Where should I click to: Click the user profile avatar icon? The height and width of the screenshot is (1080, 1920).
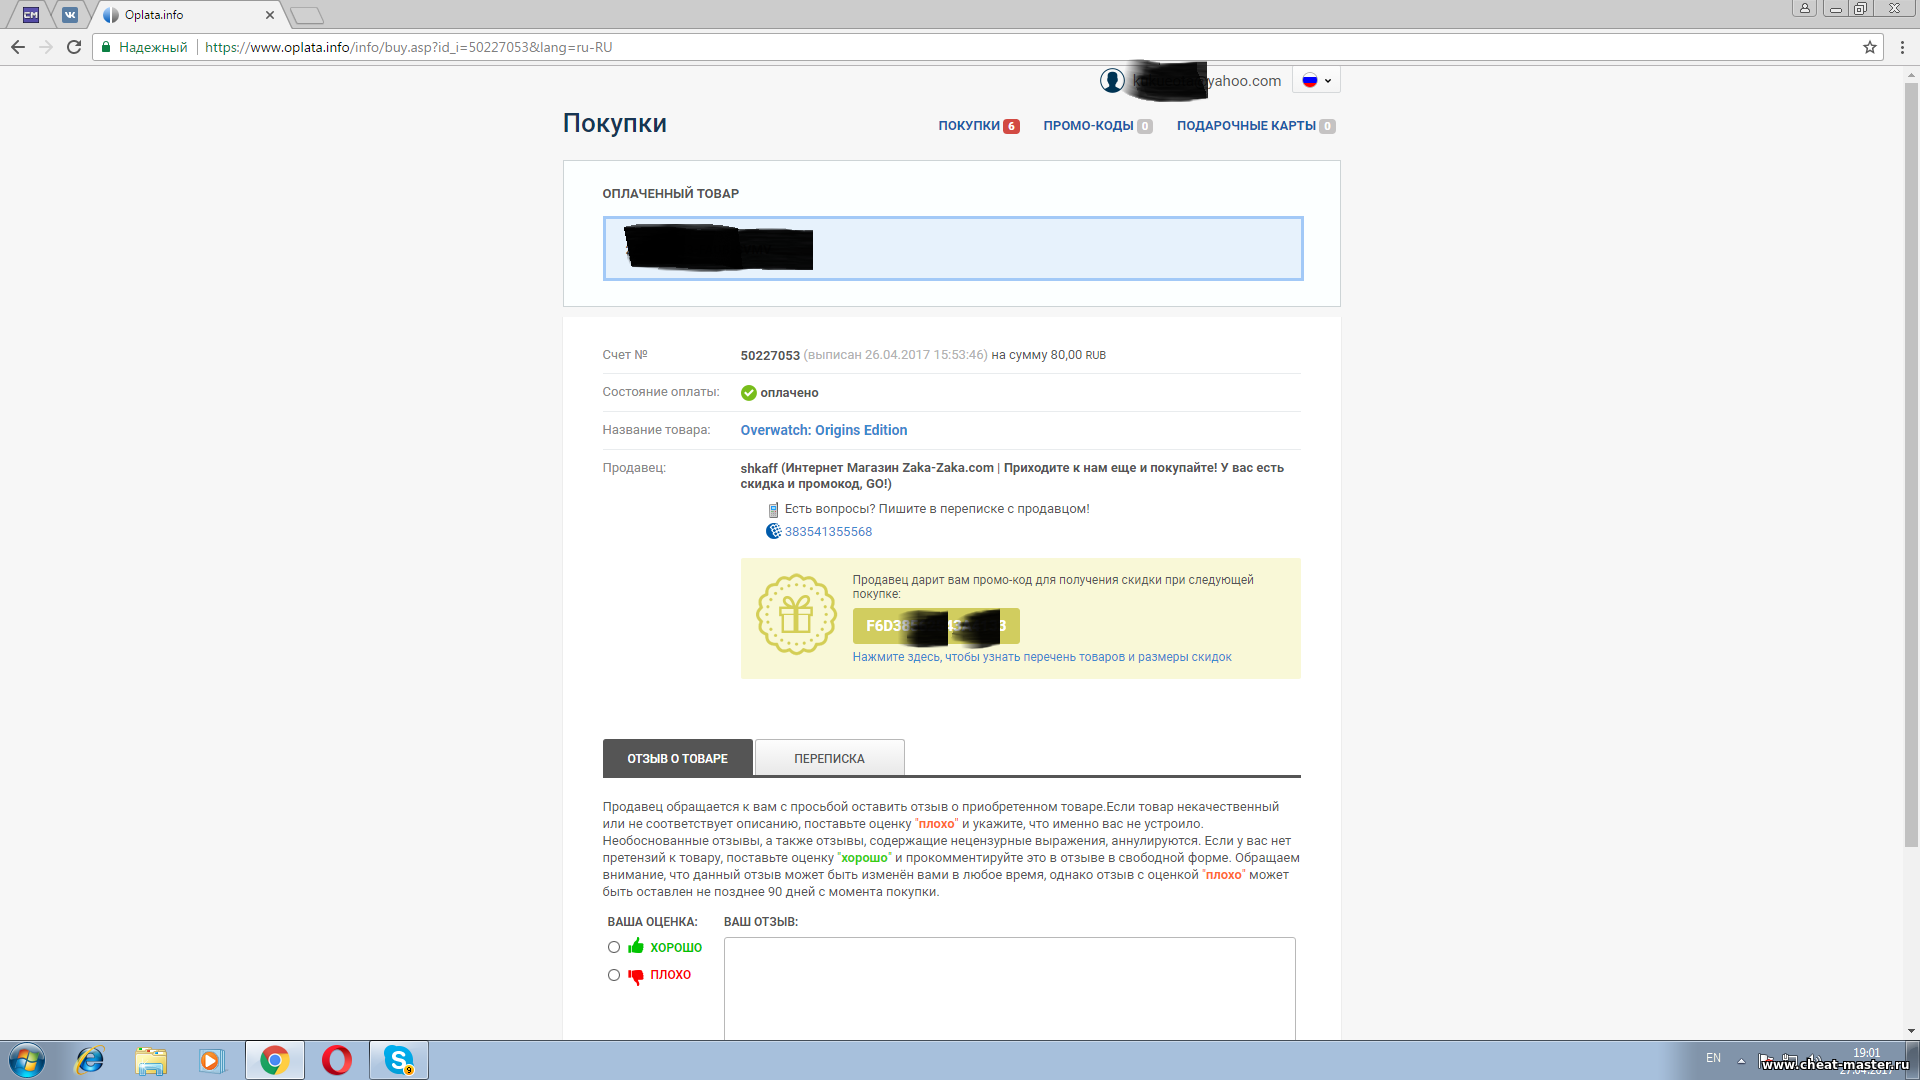coord(1112,81)
